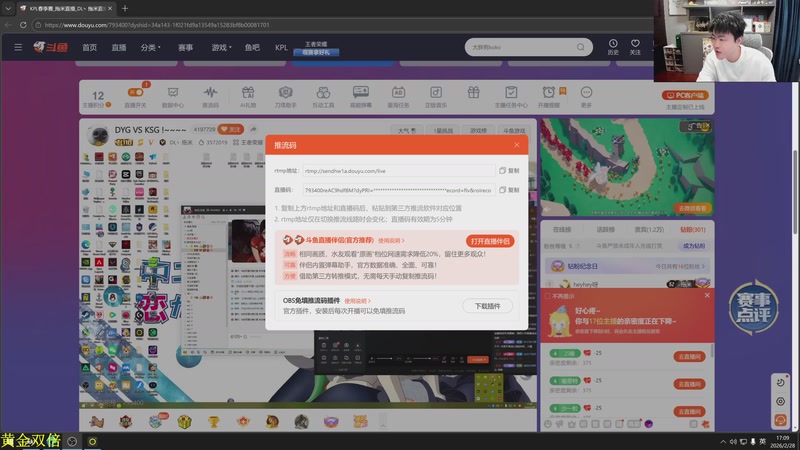Open the 鱼吧 nav item
The width and height of the screenshot is (800, 450).
point(252,47)
